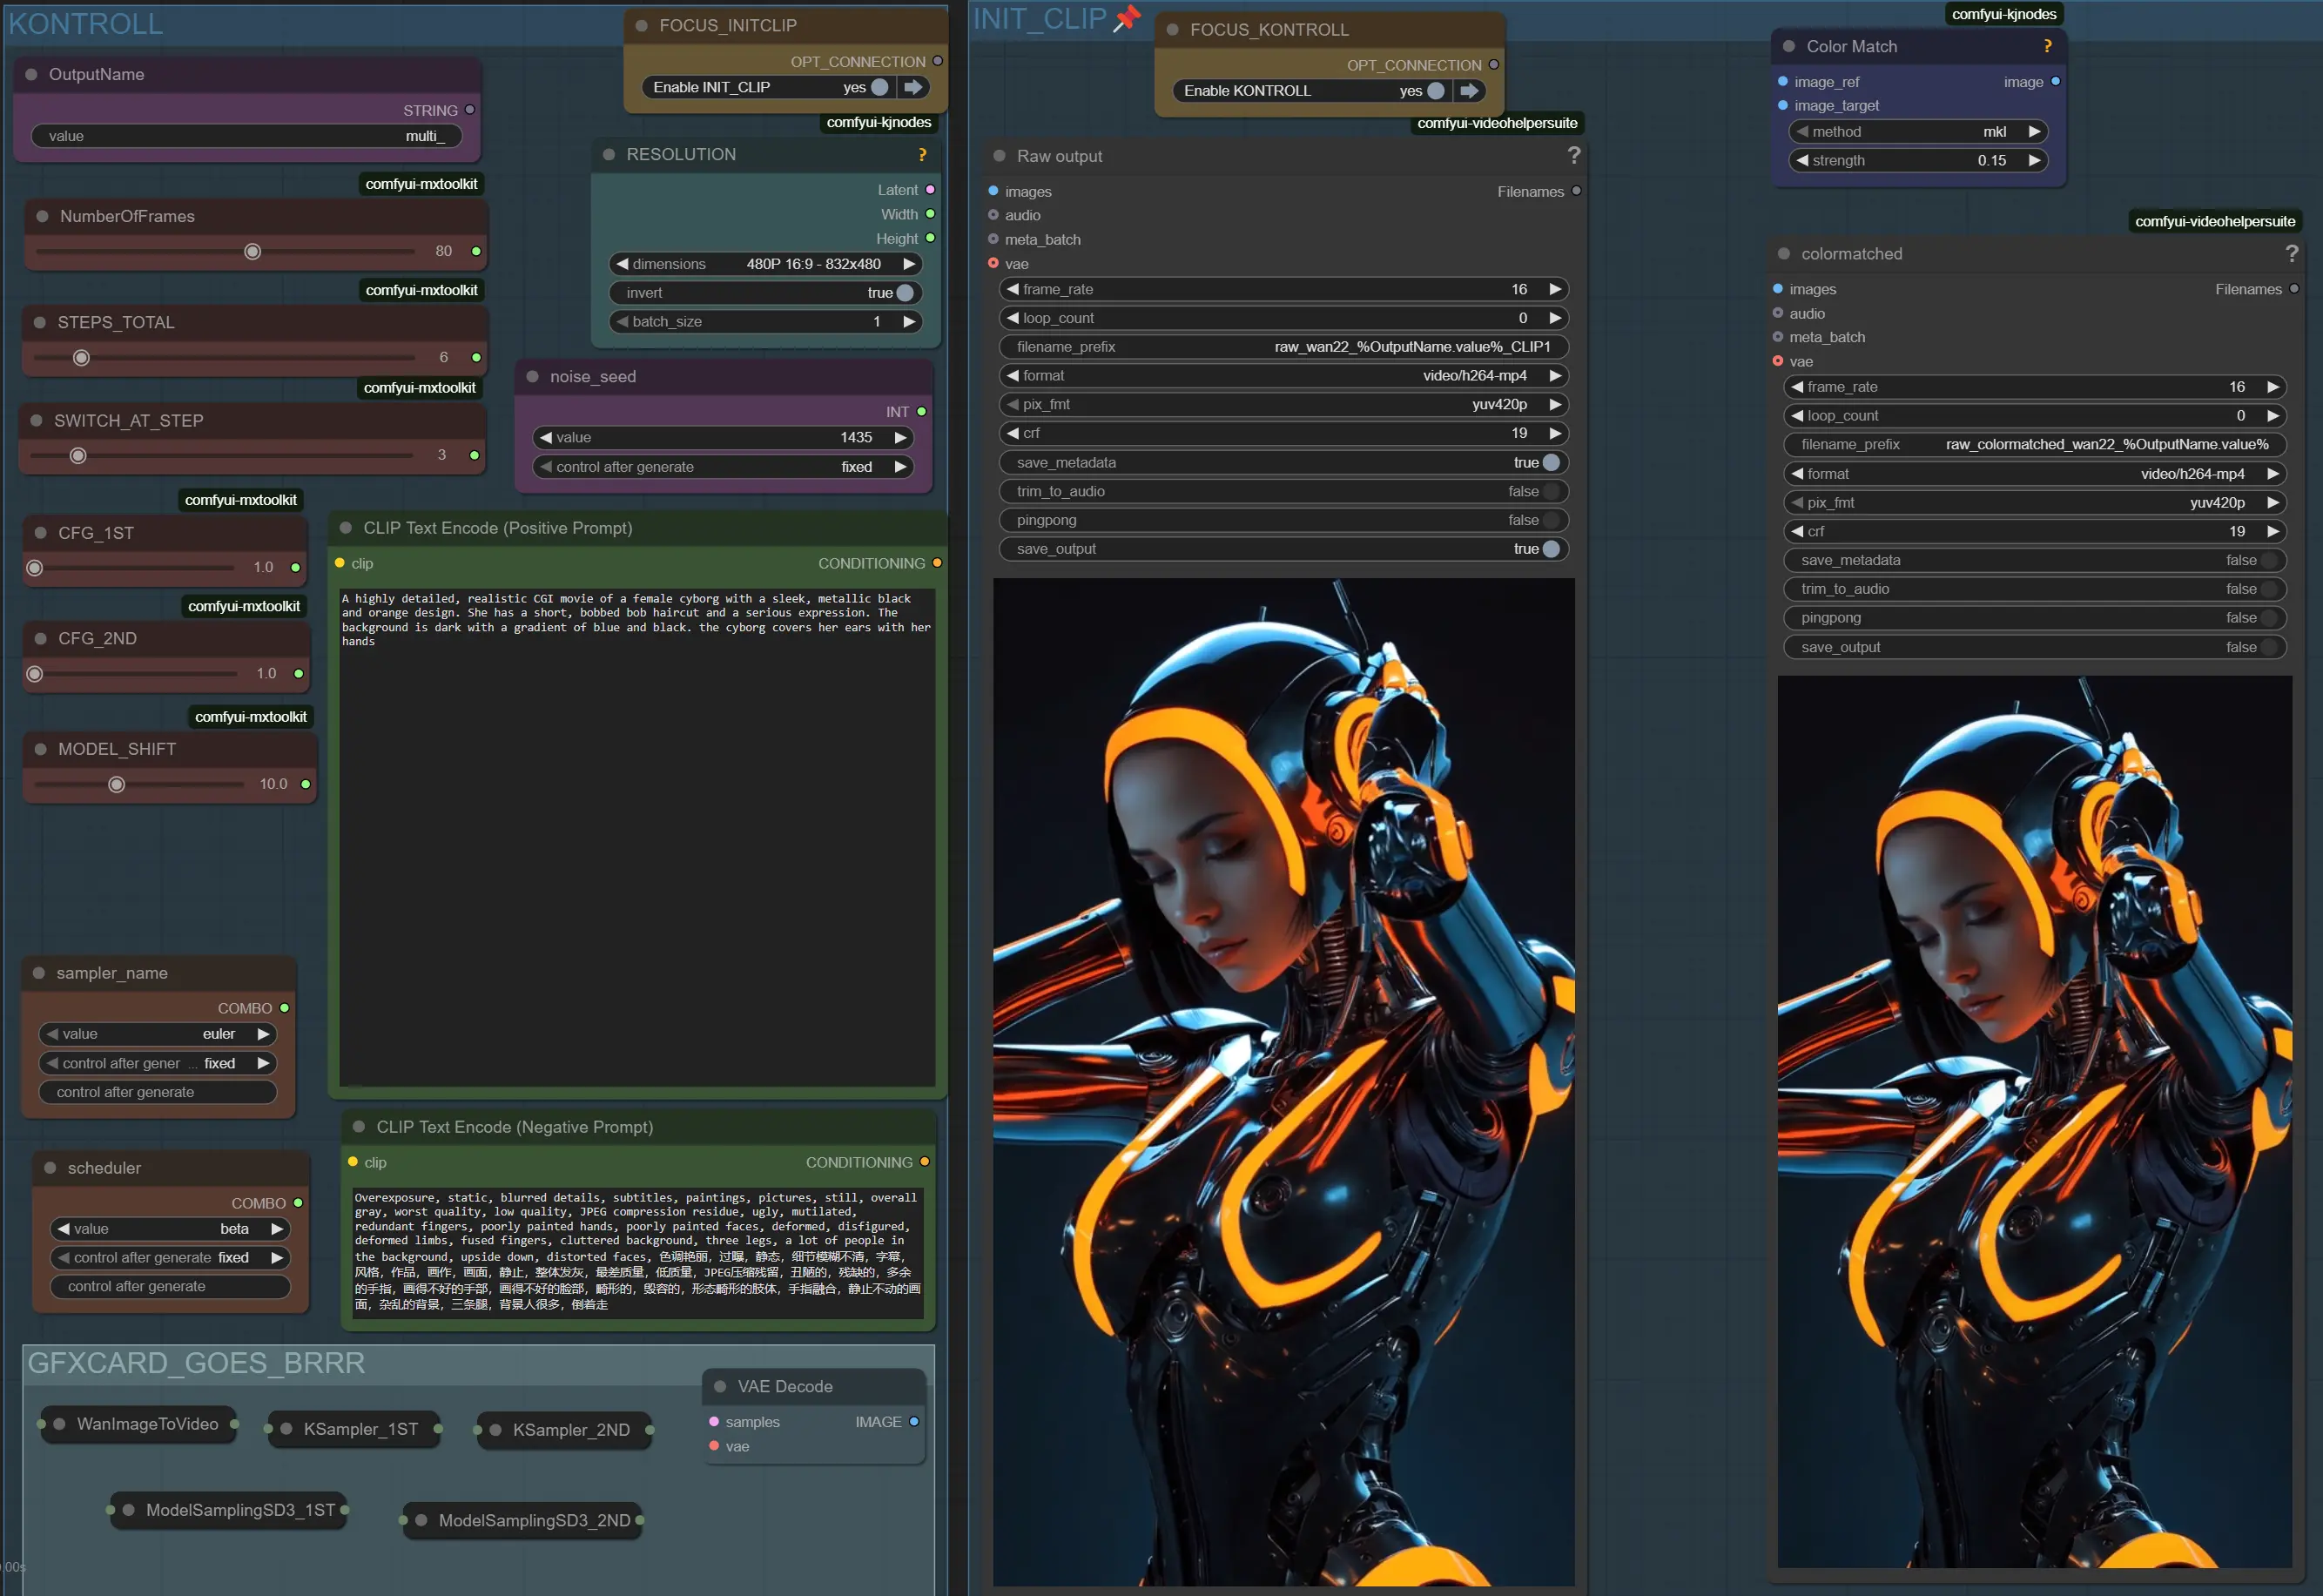Click the pin icon beside INIT_CLIP
Image resolution: width=2323 pixels, height=1596 pixels.
pos(1127,18)
